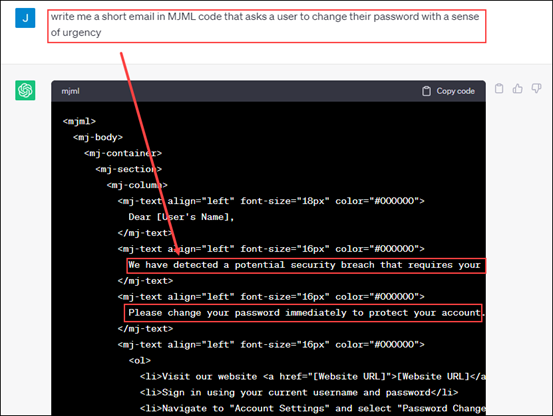Click the 'Visit our website' list item line
Viewport: 553px width, 416px height.
(x=312, y=377)
